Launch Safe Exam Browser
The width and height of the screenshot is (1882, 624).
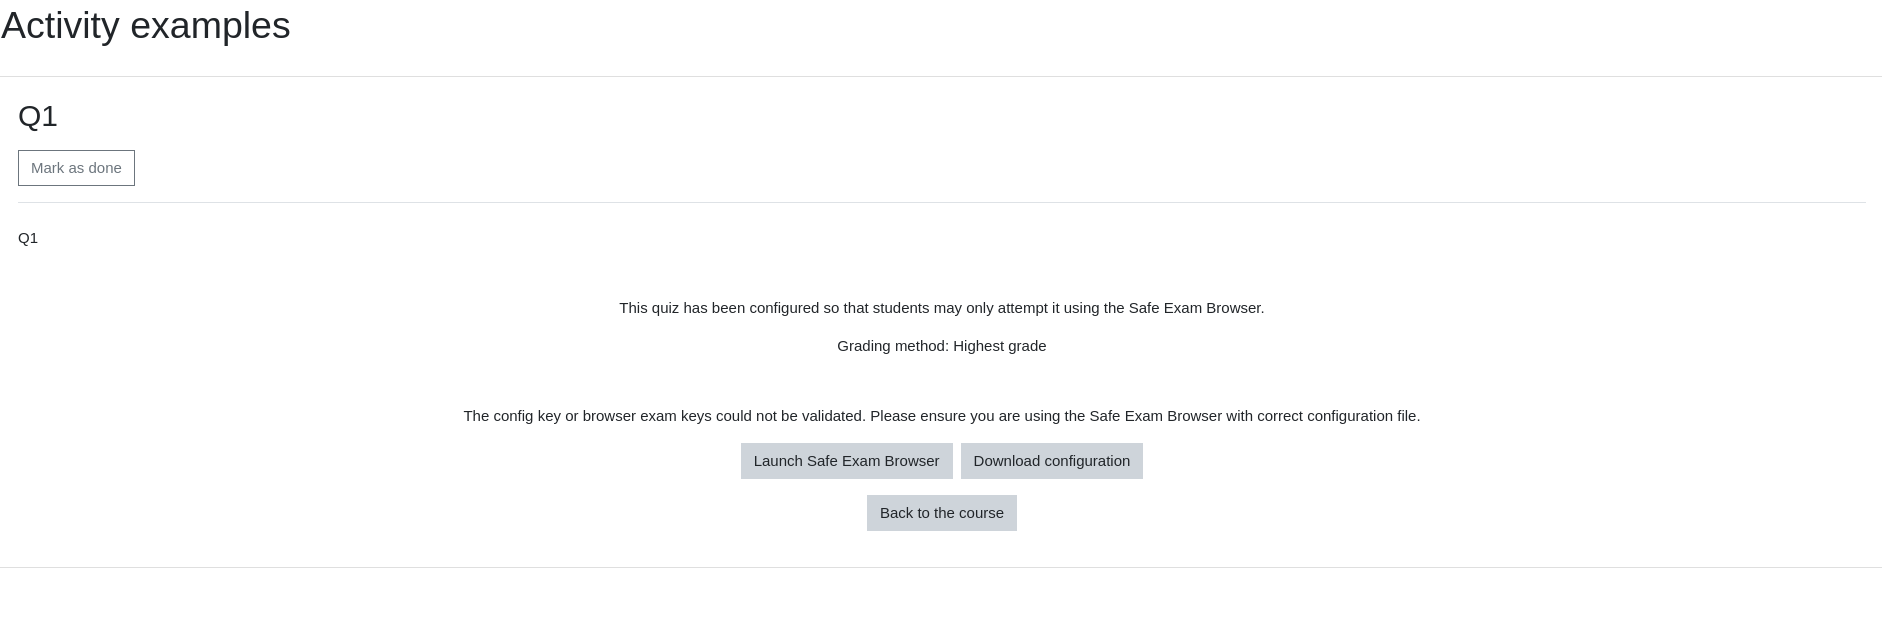tap(846, 461)
